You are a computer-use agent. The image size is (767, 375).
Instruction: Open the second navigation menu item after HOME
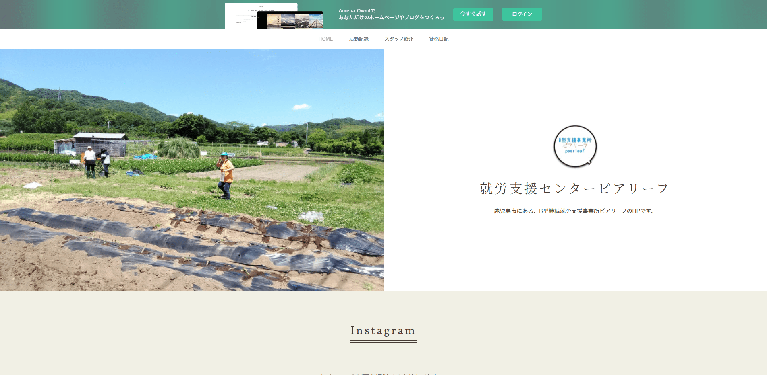click(x=359, y=39)
